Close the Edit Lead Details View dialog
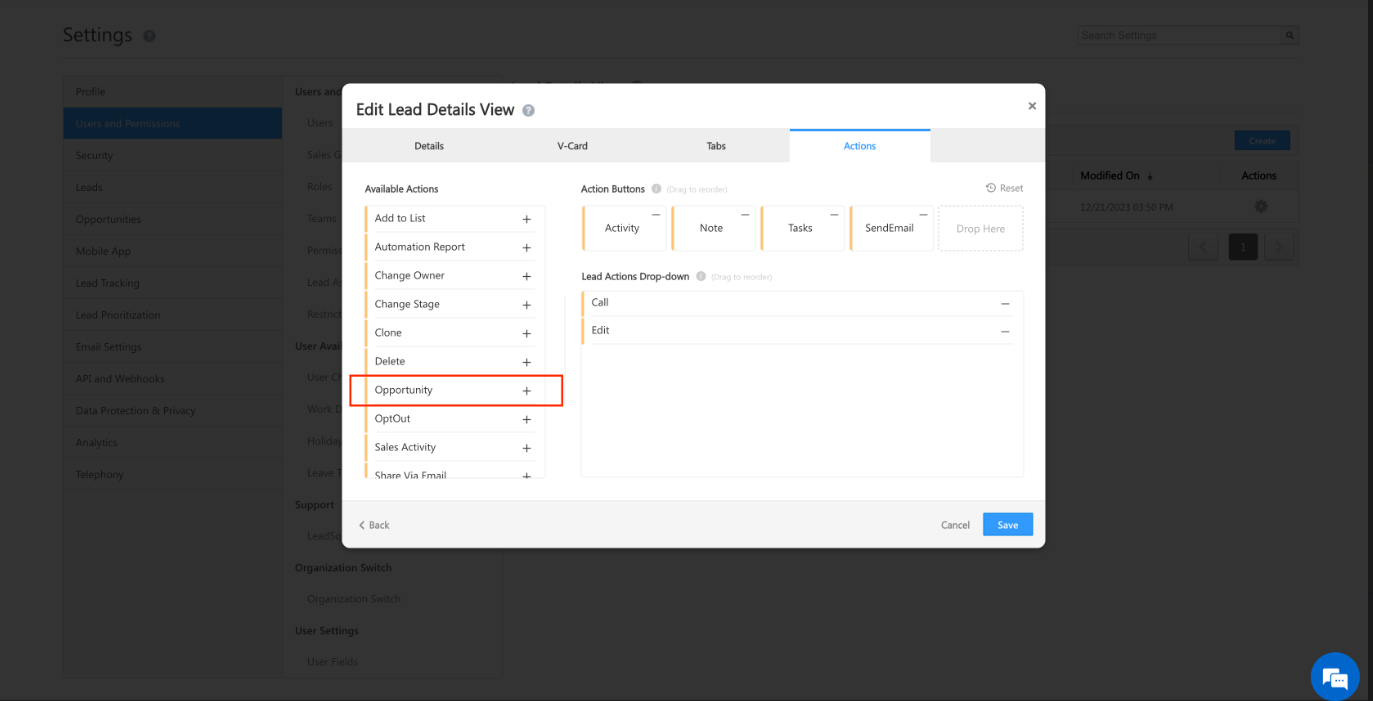Image resolution: width=1373 pixels, height=701 pixels. tap(1032, 106)
